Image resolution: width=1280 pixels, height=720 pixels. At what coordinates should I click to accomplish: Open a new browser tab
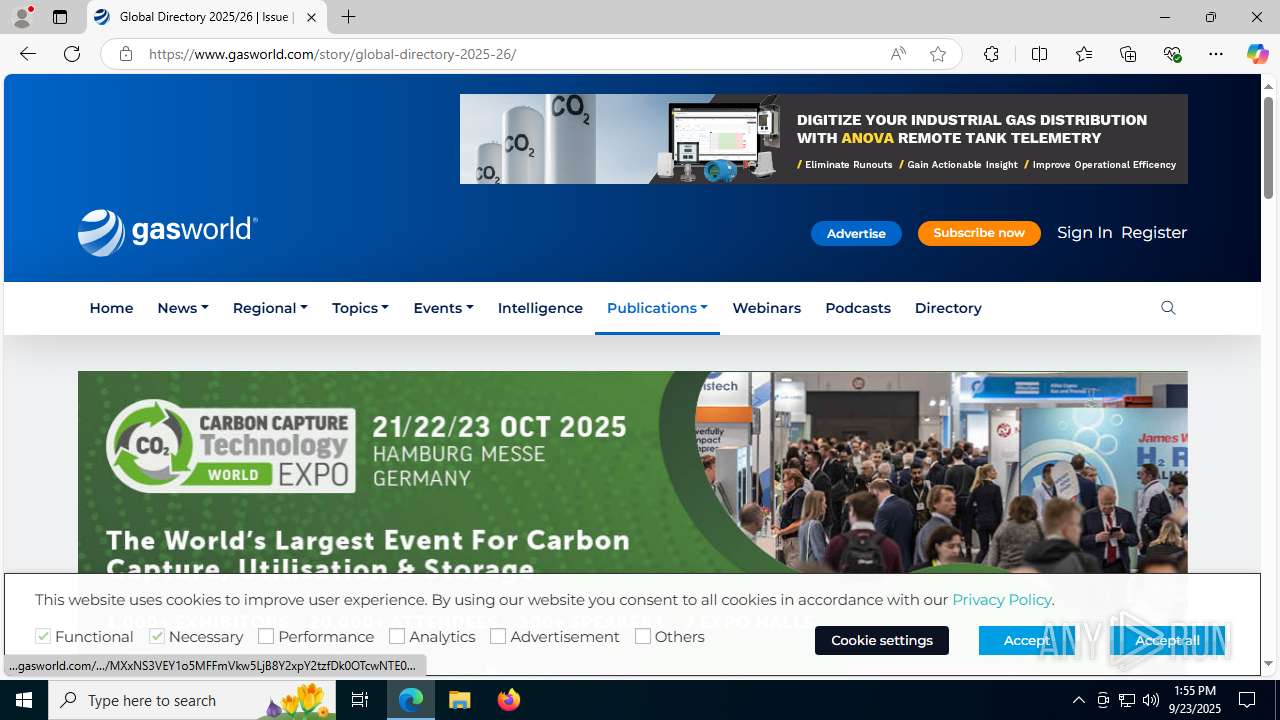(348, 17)
